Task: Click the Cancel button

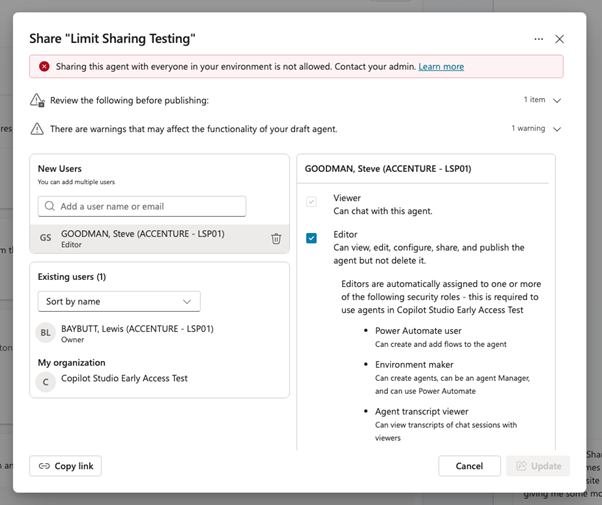Action: click(469, 466)
